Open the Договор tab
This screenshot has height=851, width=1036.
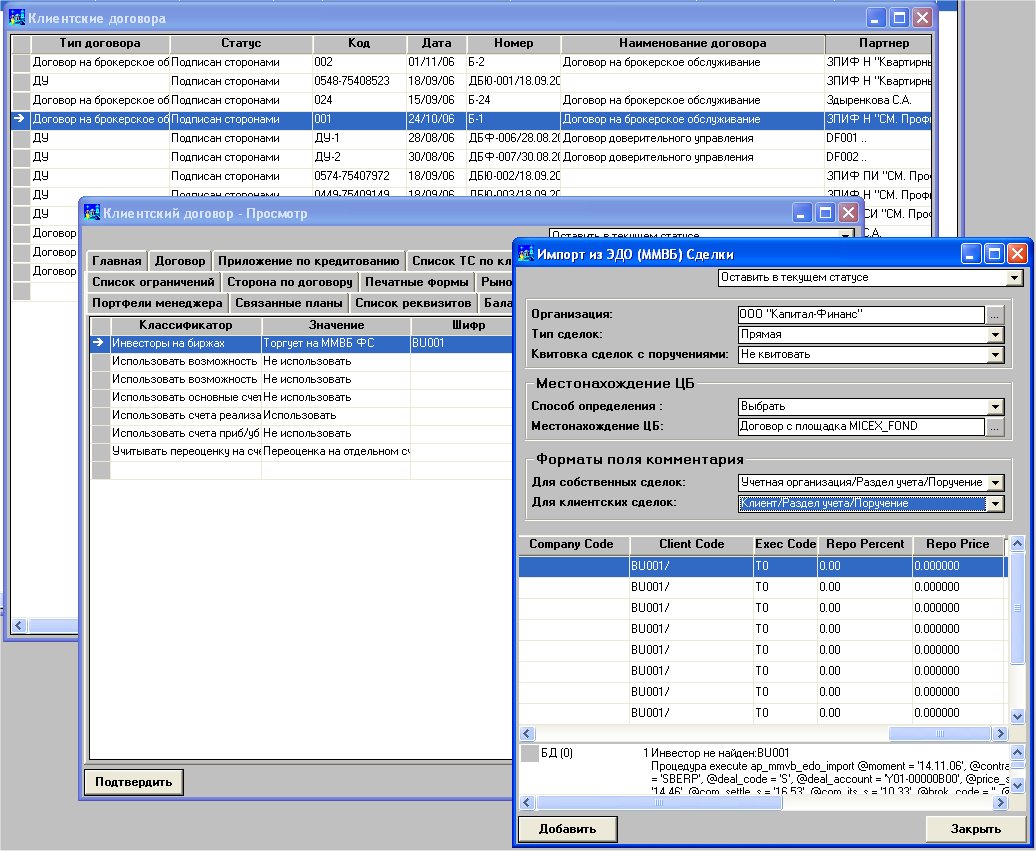coord(180,261)
